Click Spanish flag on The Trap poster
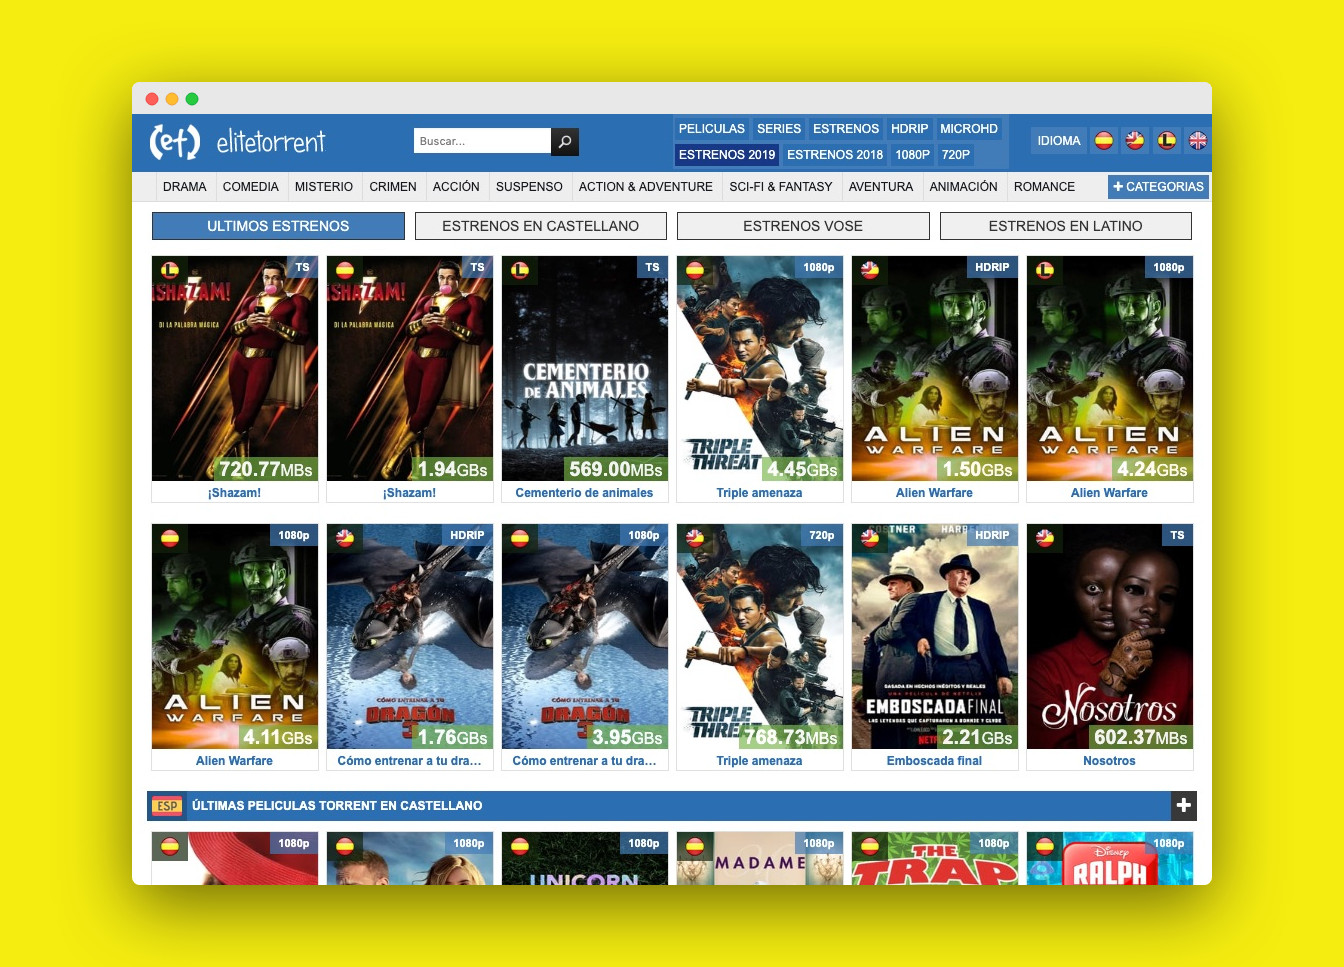This screenshot has height=967, width=1344. pos(870,846)
